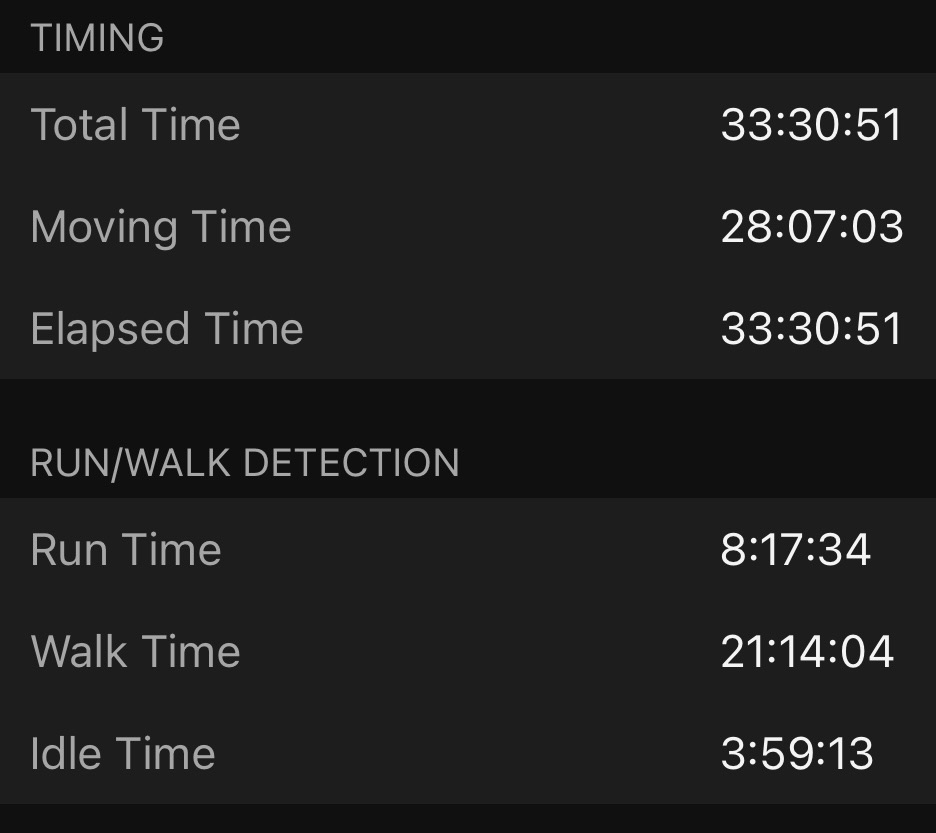The height and width of the screenshot is (833, 936).
Task: Select the Walk Time label
Action: 135,652
